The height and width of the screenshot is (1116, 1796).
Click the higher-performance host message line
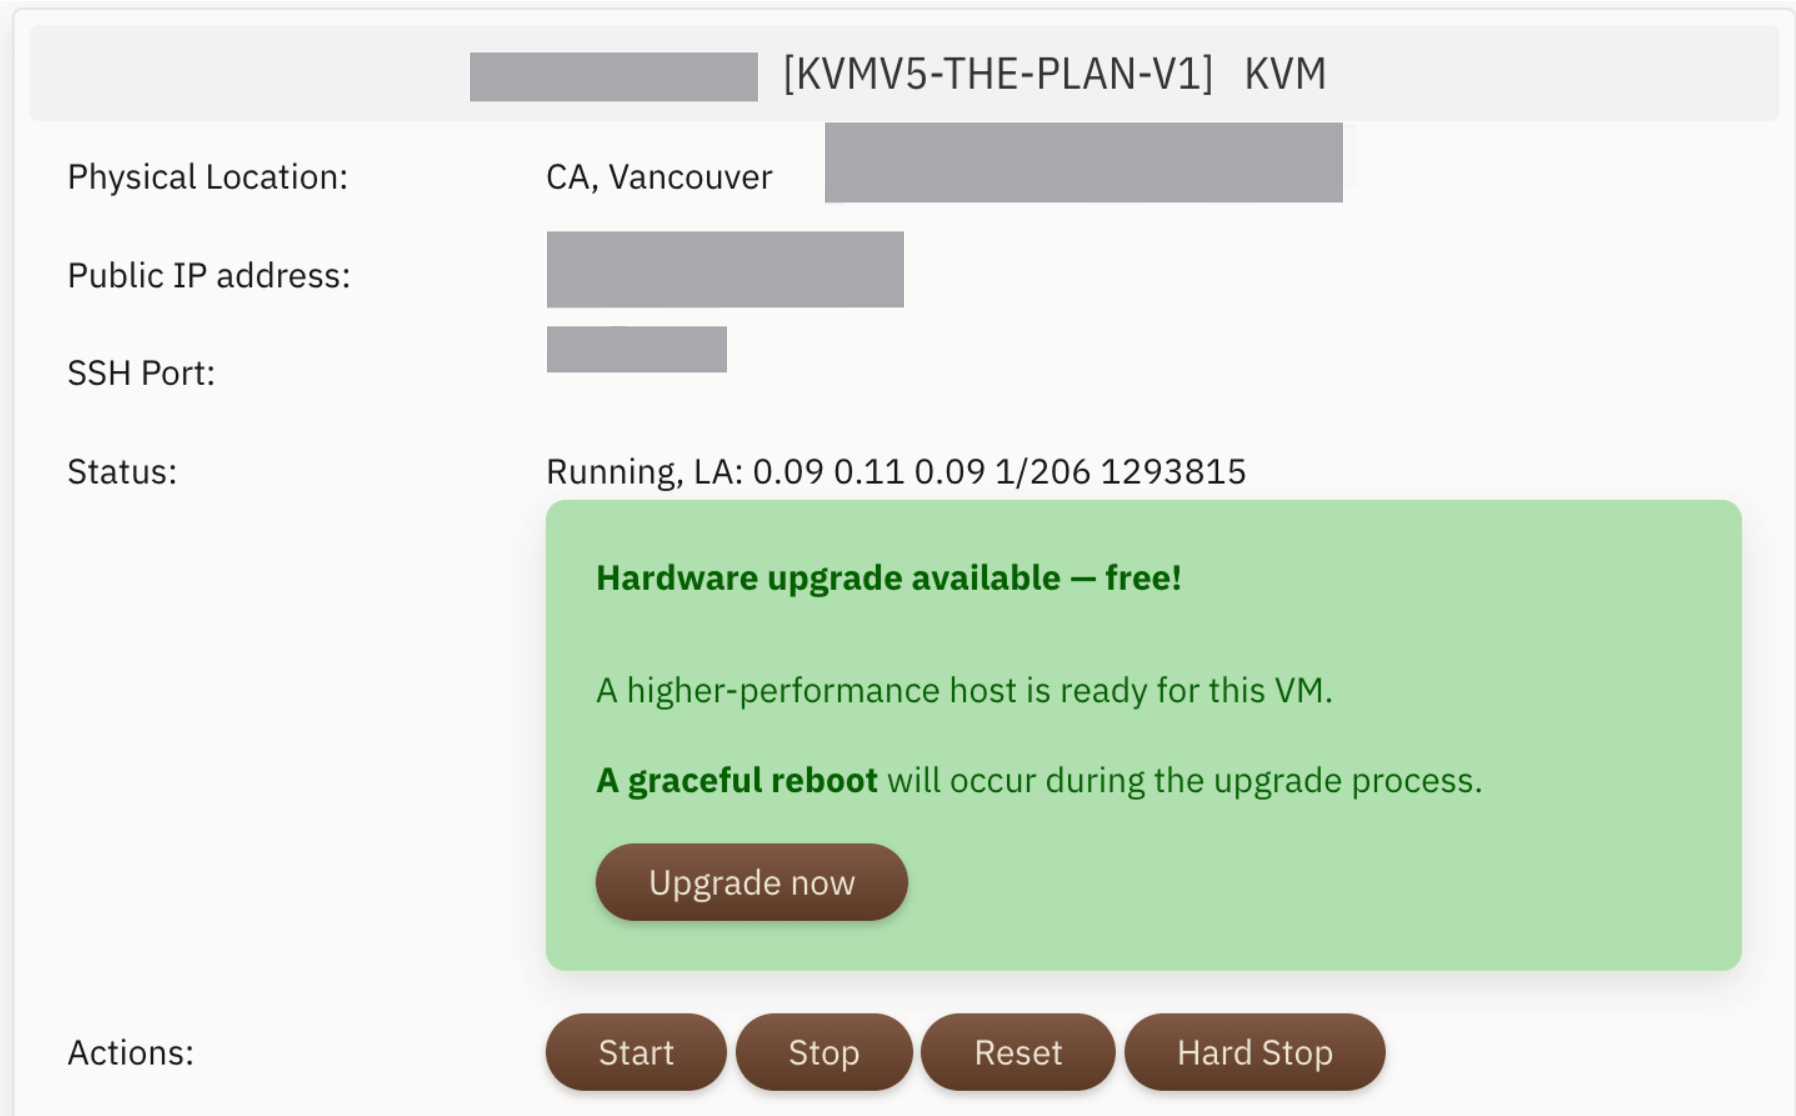point(964,690)
